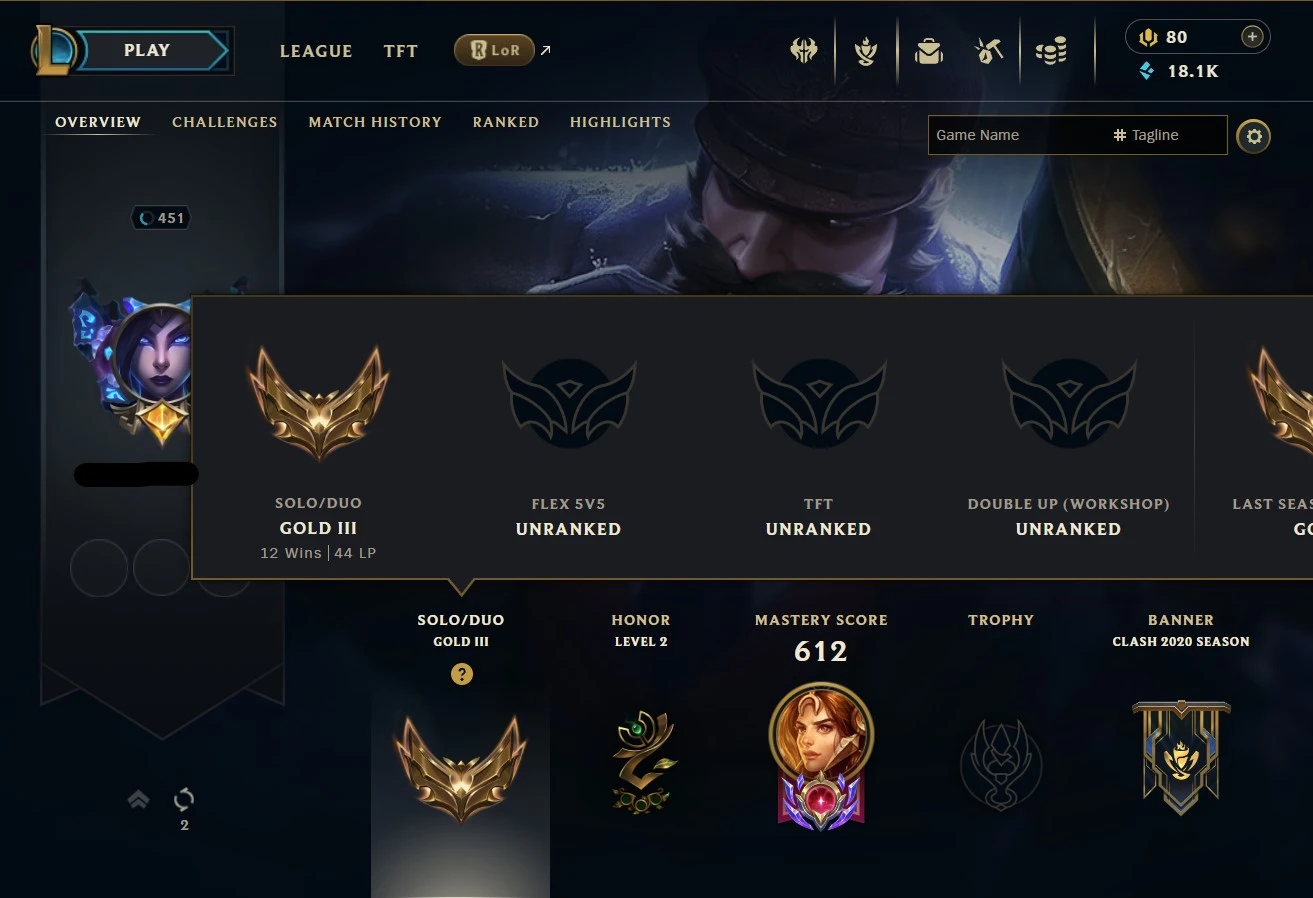Add RP with the plus button
Screen dimensions: 1313x898
1251,37
